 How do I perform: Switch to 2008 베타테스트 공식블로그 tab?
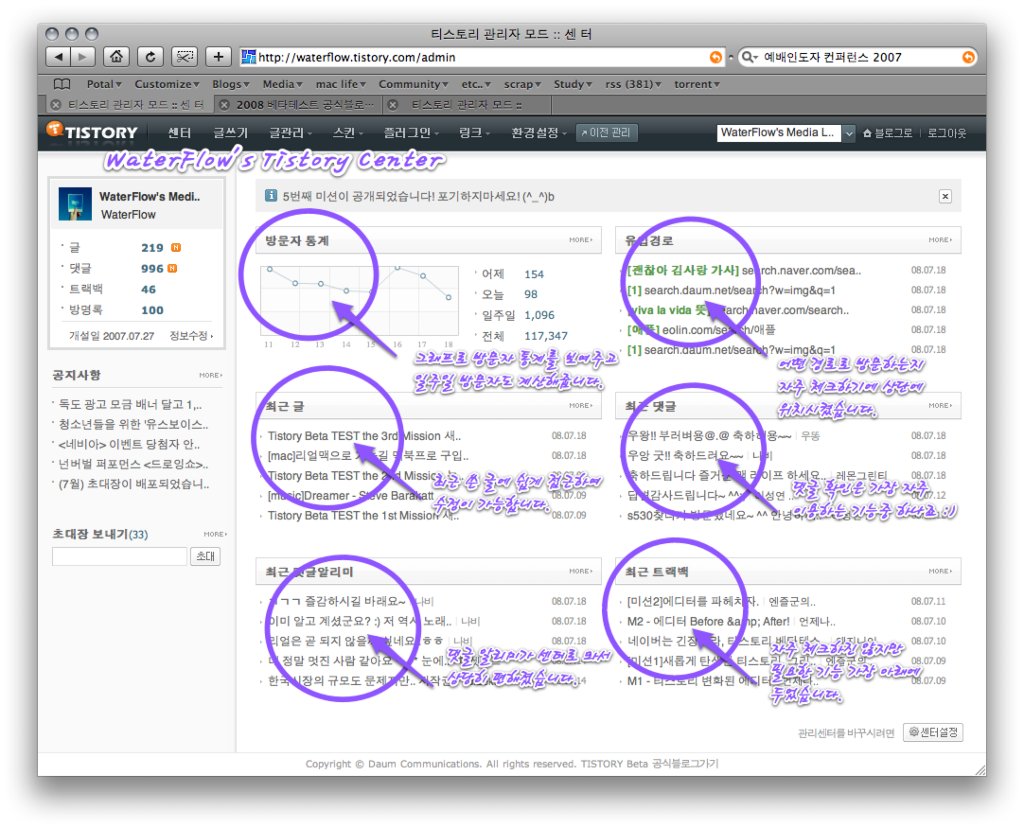click(x=305, y=104)
